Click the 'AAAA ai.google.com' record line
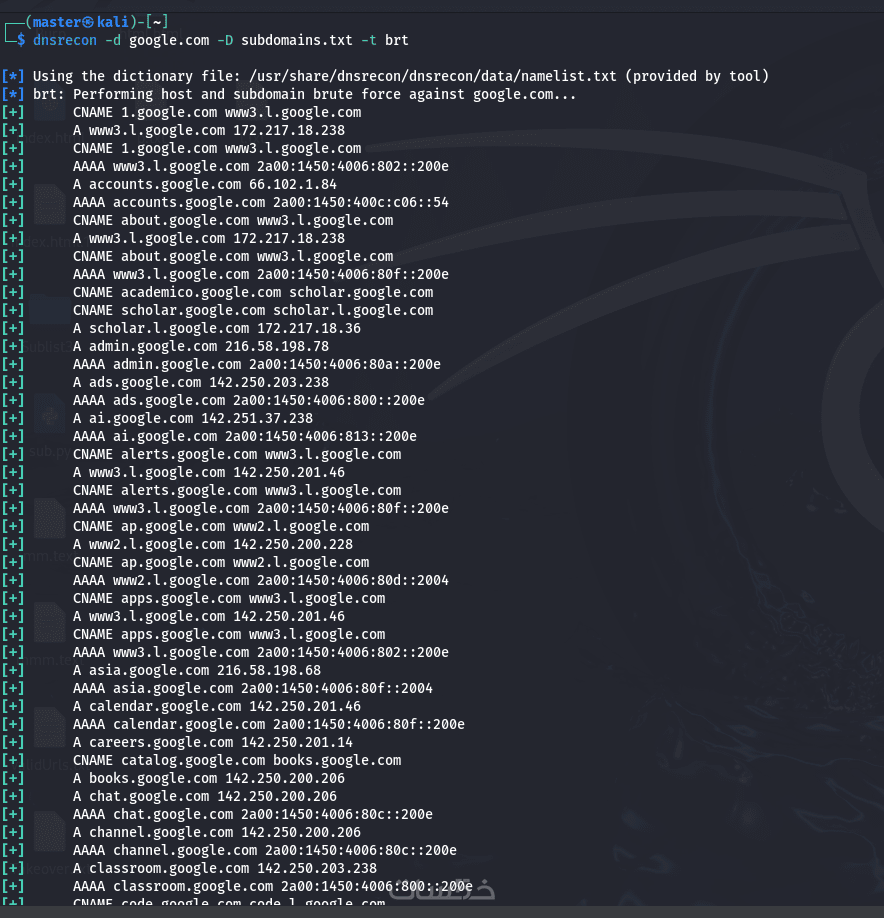This screenshot has height=918, width=884. tap(245, 436)
